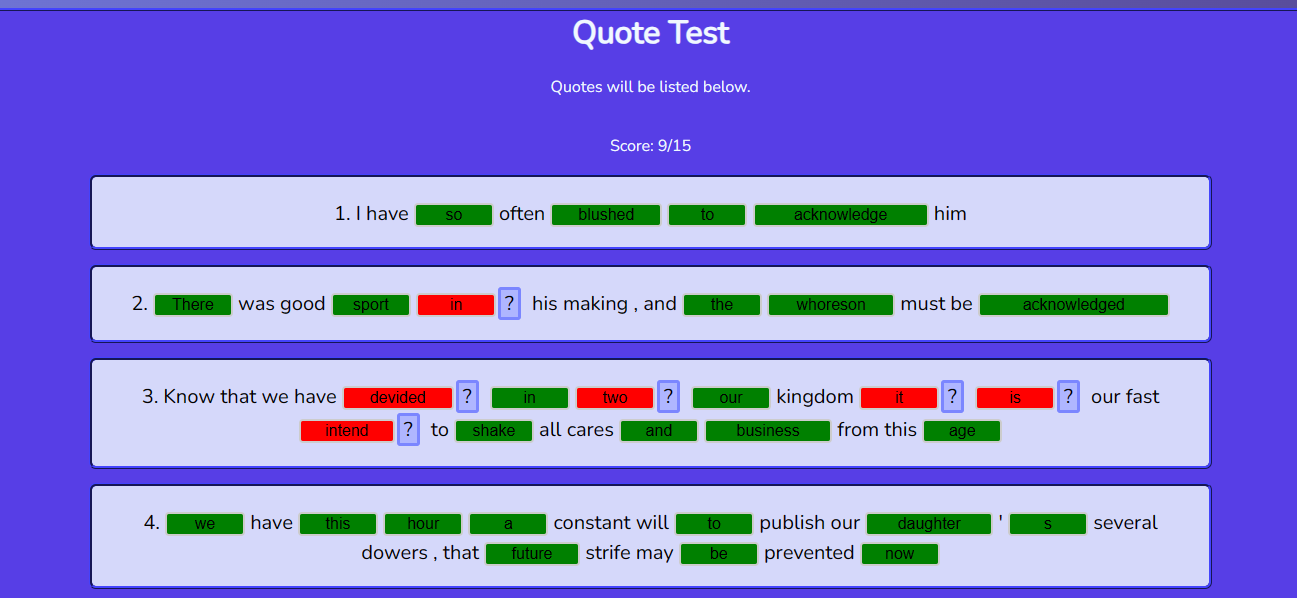Click the 'daughter' field in quote 4
Viewport: 1297px width, 598px height.
(929, 524)
